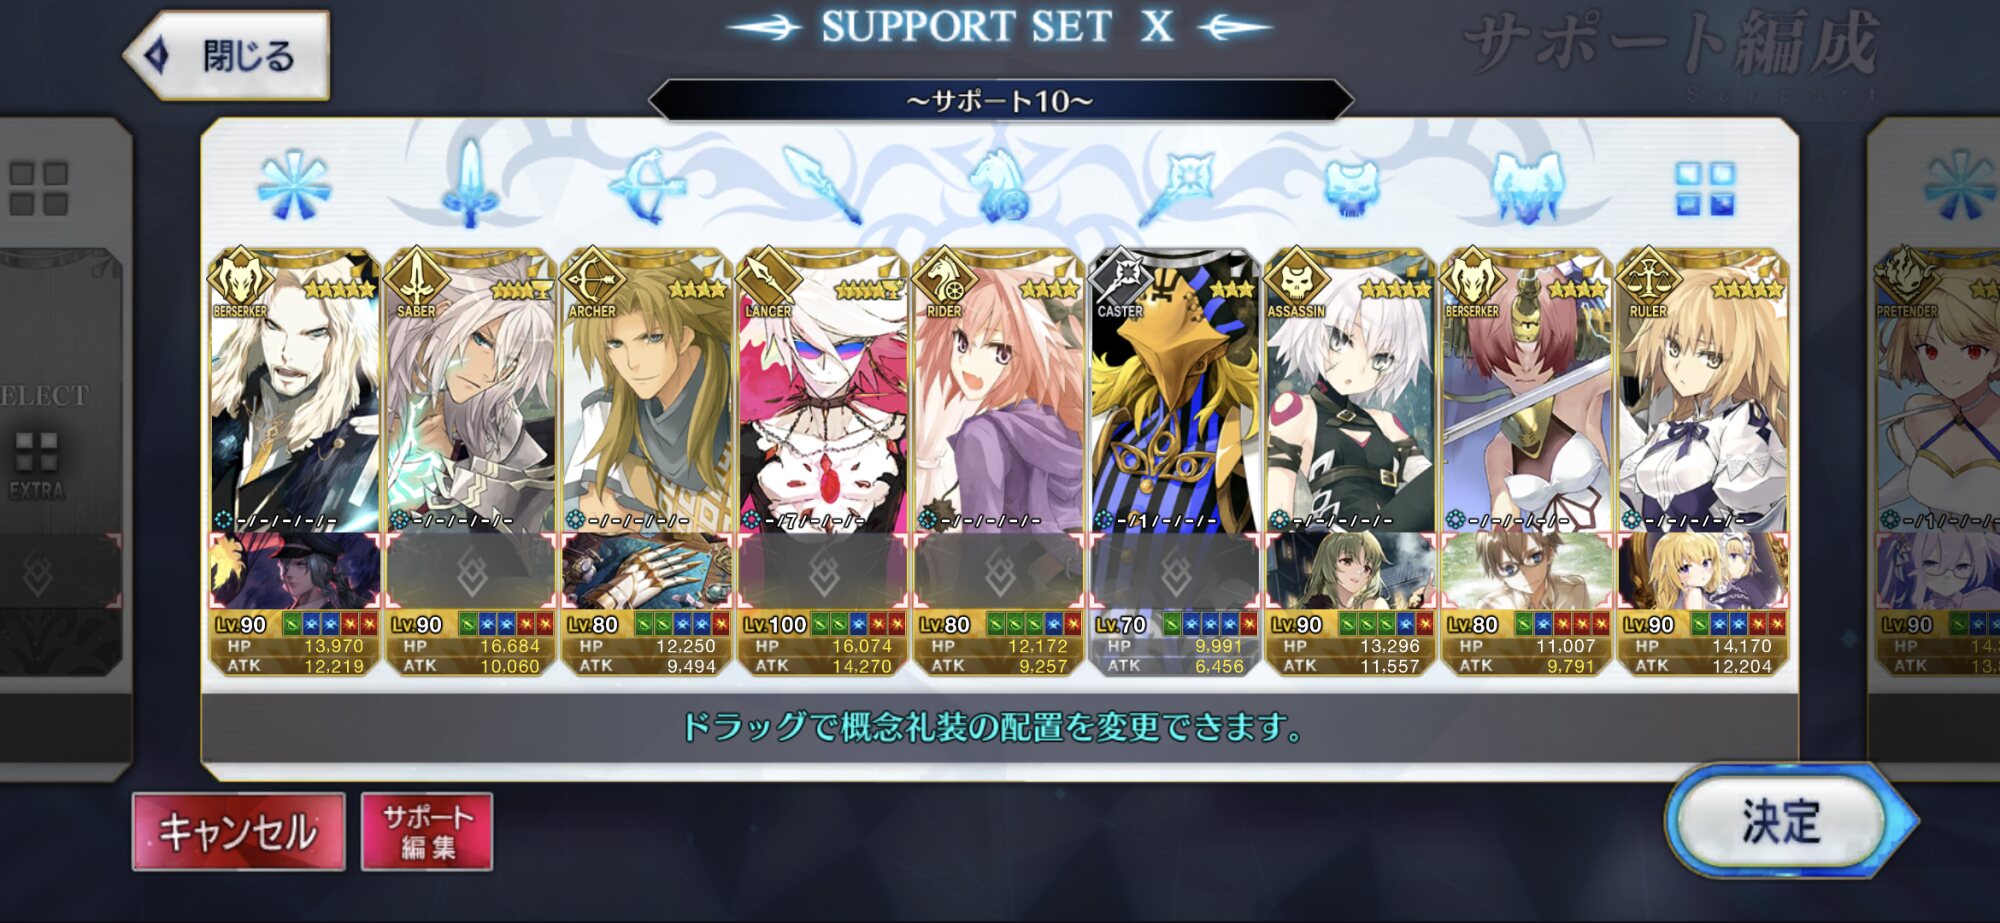Open the サポート編集 support edit button
The width and height of the screenshot is (2000, 923).
tap(427, 831)
